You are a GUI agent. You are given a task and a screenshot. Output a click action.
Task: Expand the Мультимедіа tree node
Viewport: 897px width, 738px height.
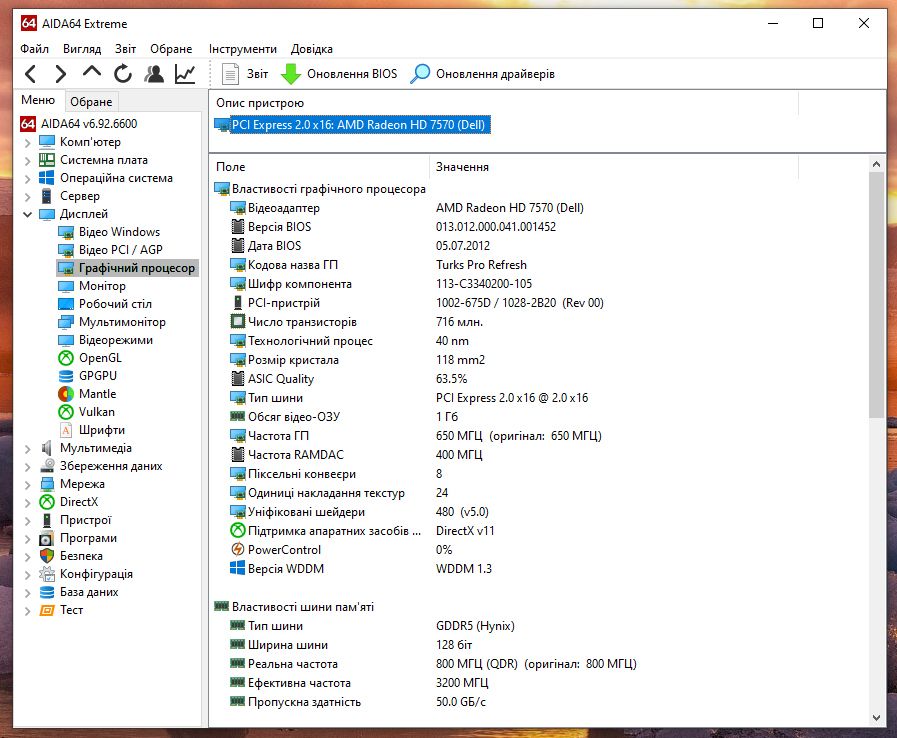pos(27,449)
